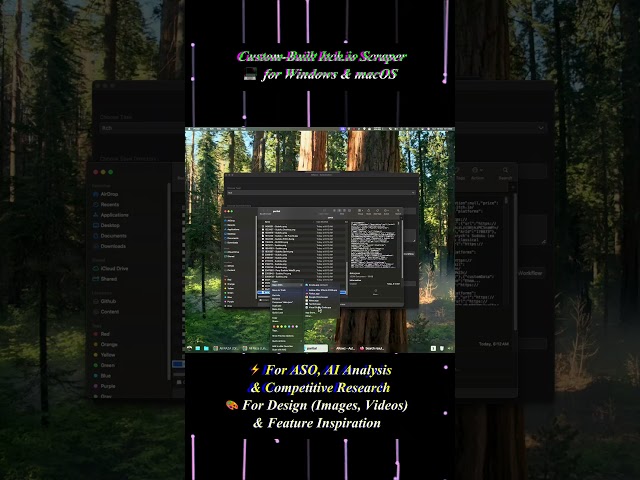Switch to the portlist window in taskbar
Screen dimensions: 640x480
[316, 348]
